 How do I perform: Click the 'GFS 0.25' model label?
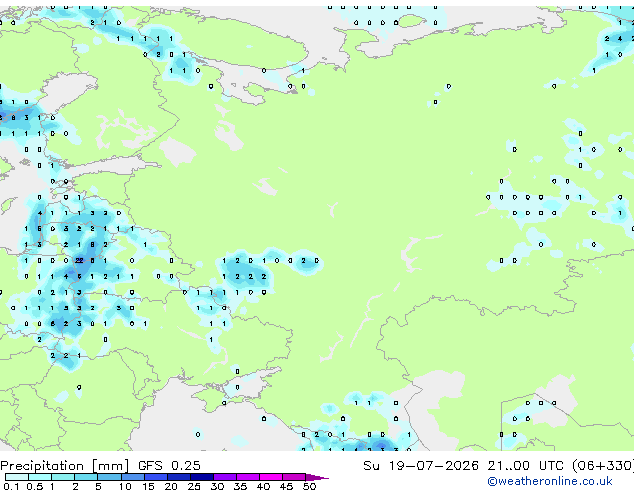coord(169,466)
